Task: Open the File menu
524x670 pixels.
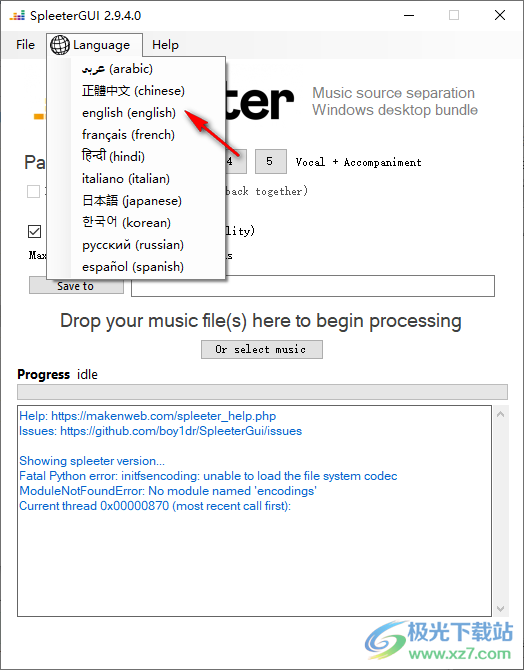Action: 25,45
